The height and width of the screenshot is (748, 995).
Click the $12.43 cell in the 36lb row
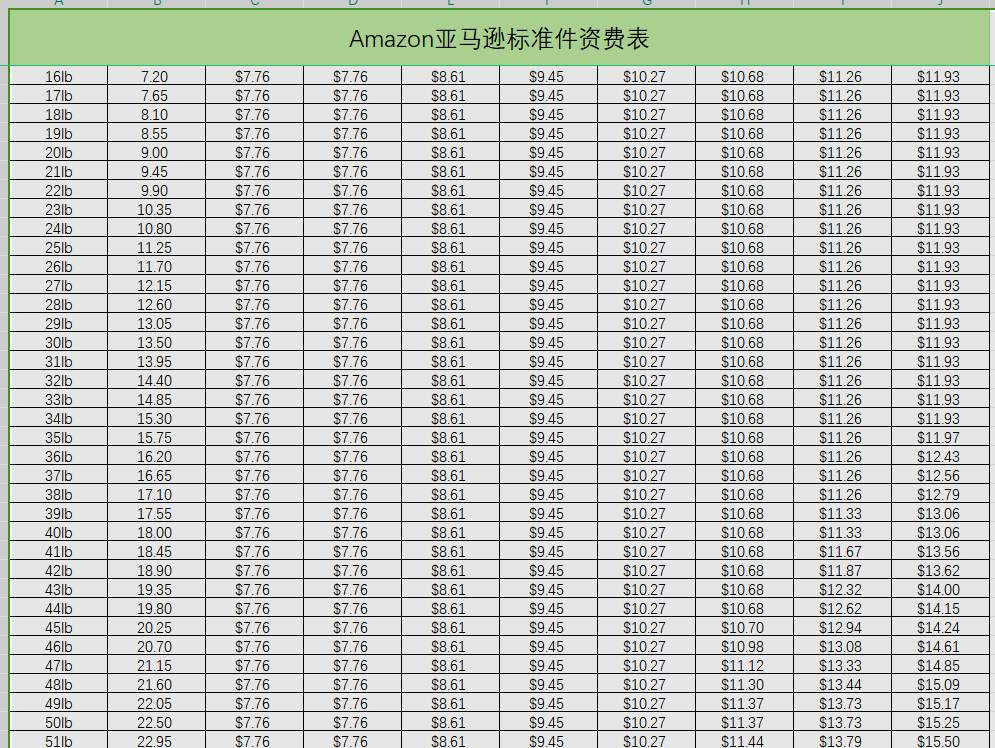click(x=940, y=457)
